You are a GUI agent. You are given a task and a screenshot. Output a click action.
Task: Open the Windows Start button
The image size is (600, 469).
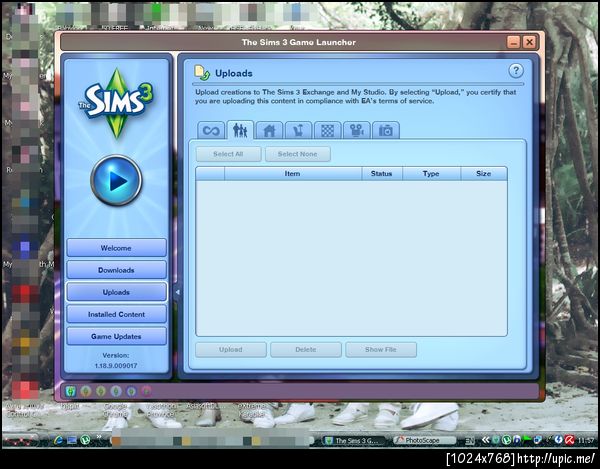21,440
